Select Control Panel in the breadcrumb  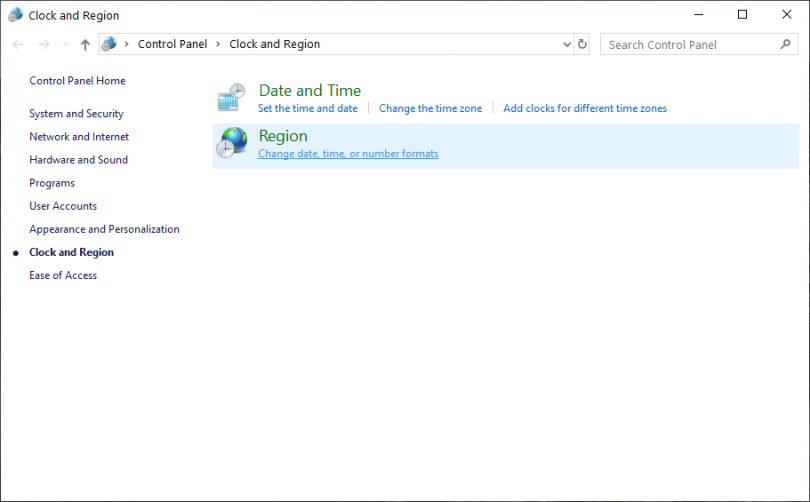coord(173,44)
